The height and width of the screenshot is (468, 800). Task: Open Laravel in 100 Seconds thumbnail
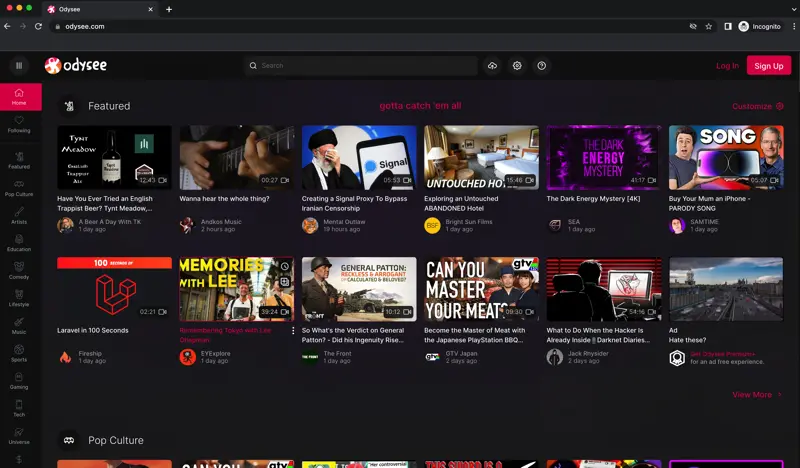click(x=114, y=289)
